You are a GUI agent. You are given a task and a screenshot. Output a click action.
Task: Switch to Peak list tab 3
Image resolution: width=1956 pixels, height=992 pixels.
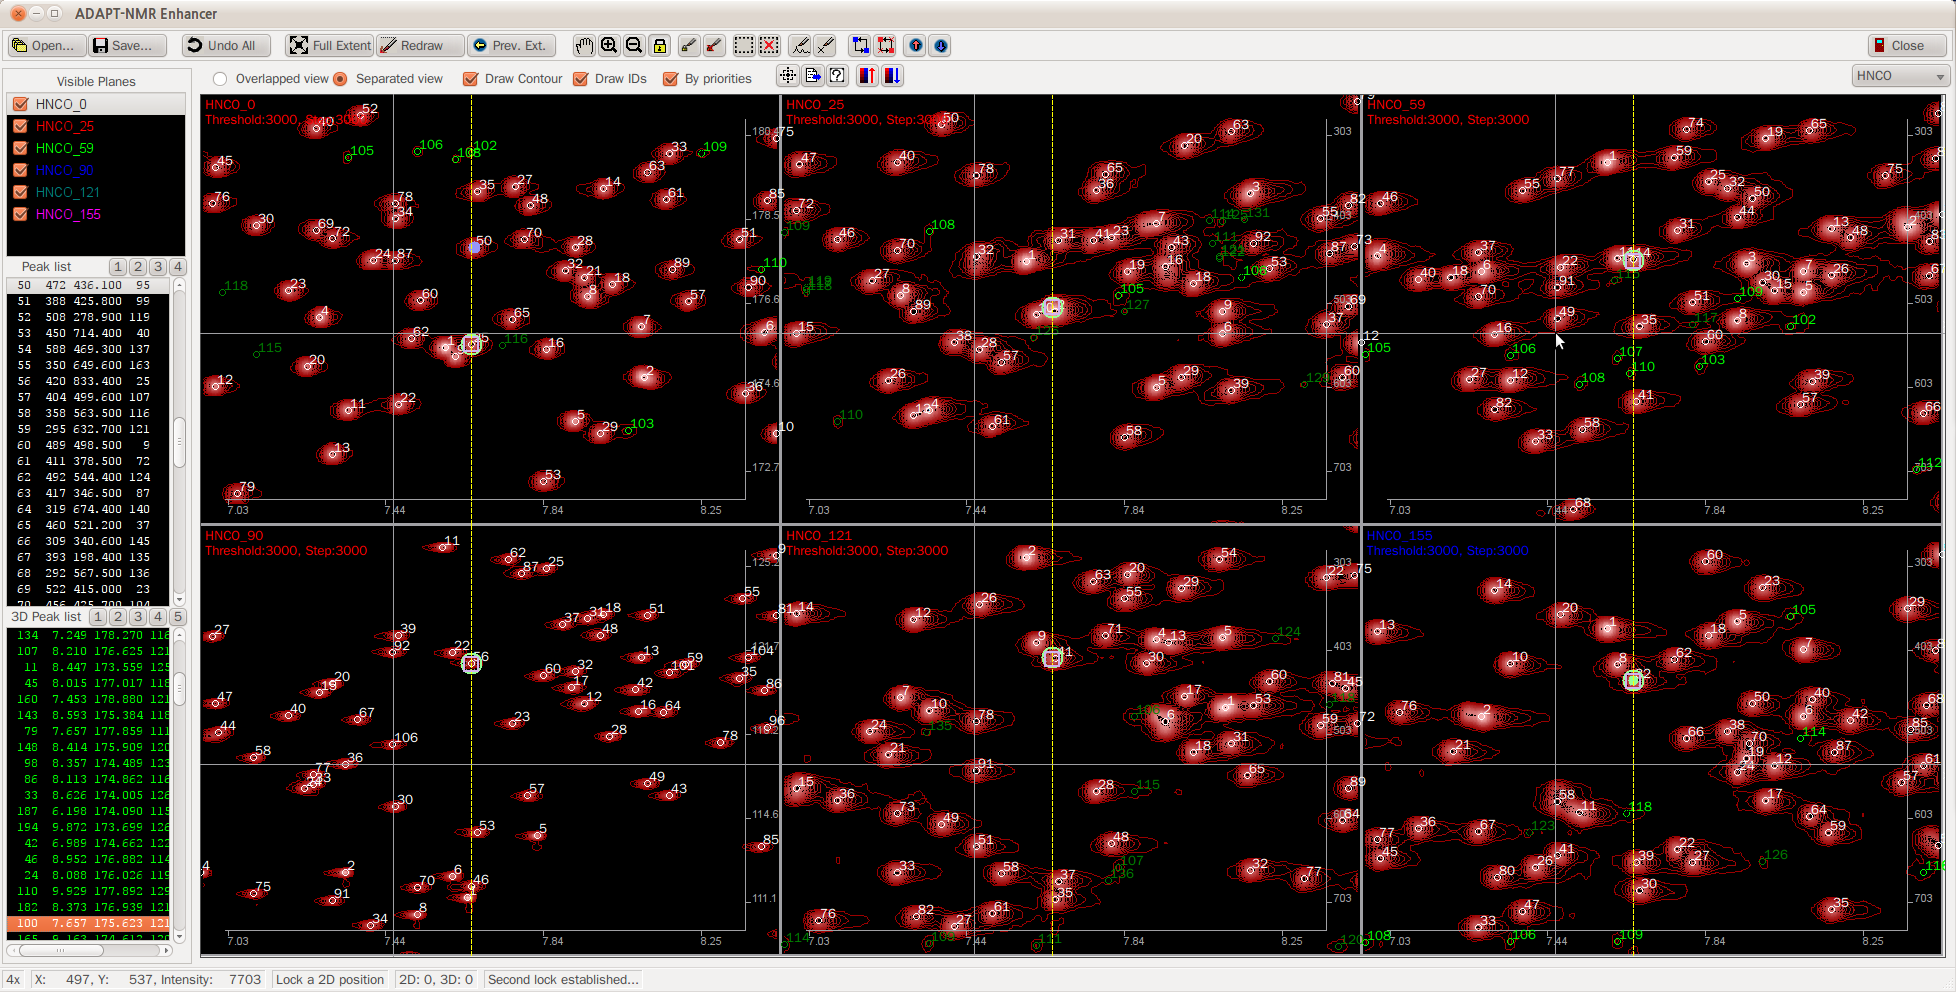click(x=158, y=267)
